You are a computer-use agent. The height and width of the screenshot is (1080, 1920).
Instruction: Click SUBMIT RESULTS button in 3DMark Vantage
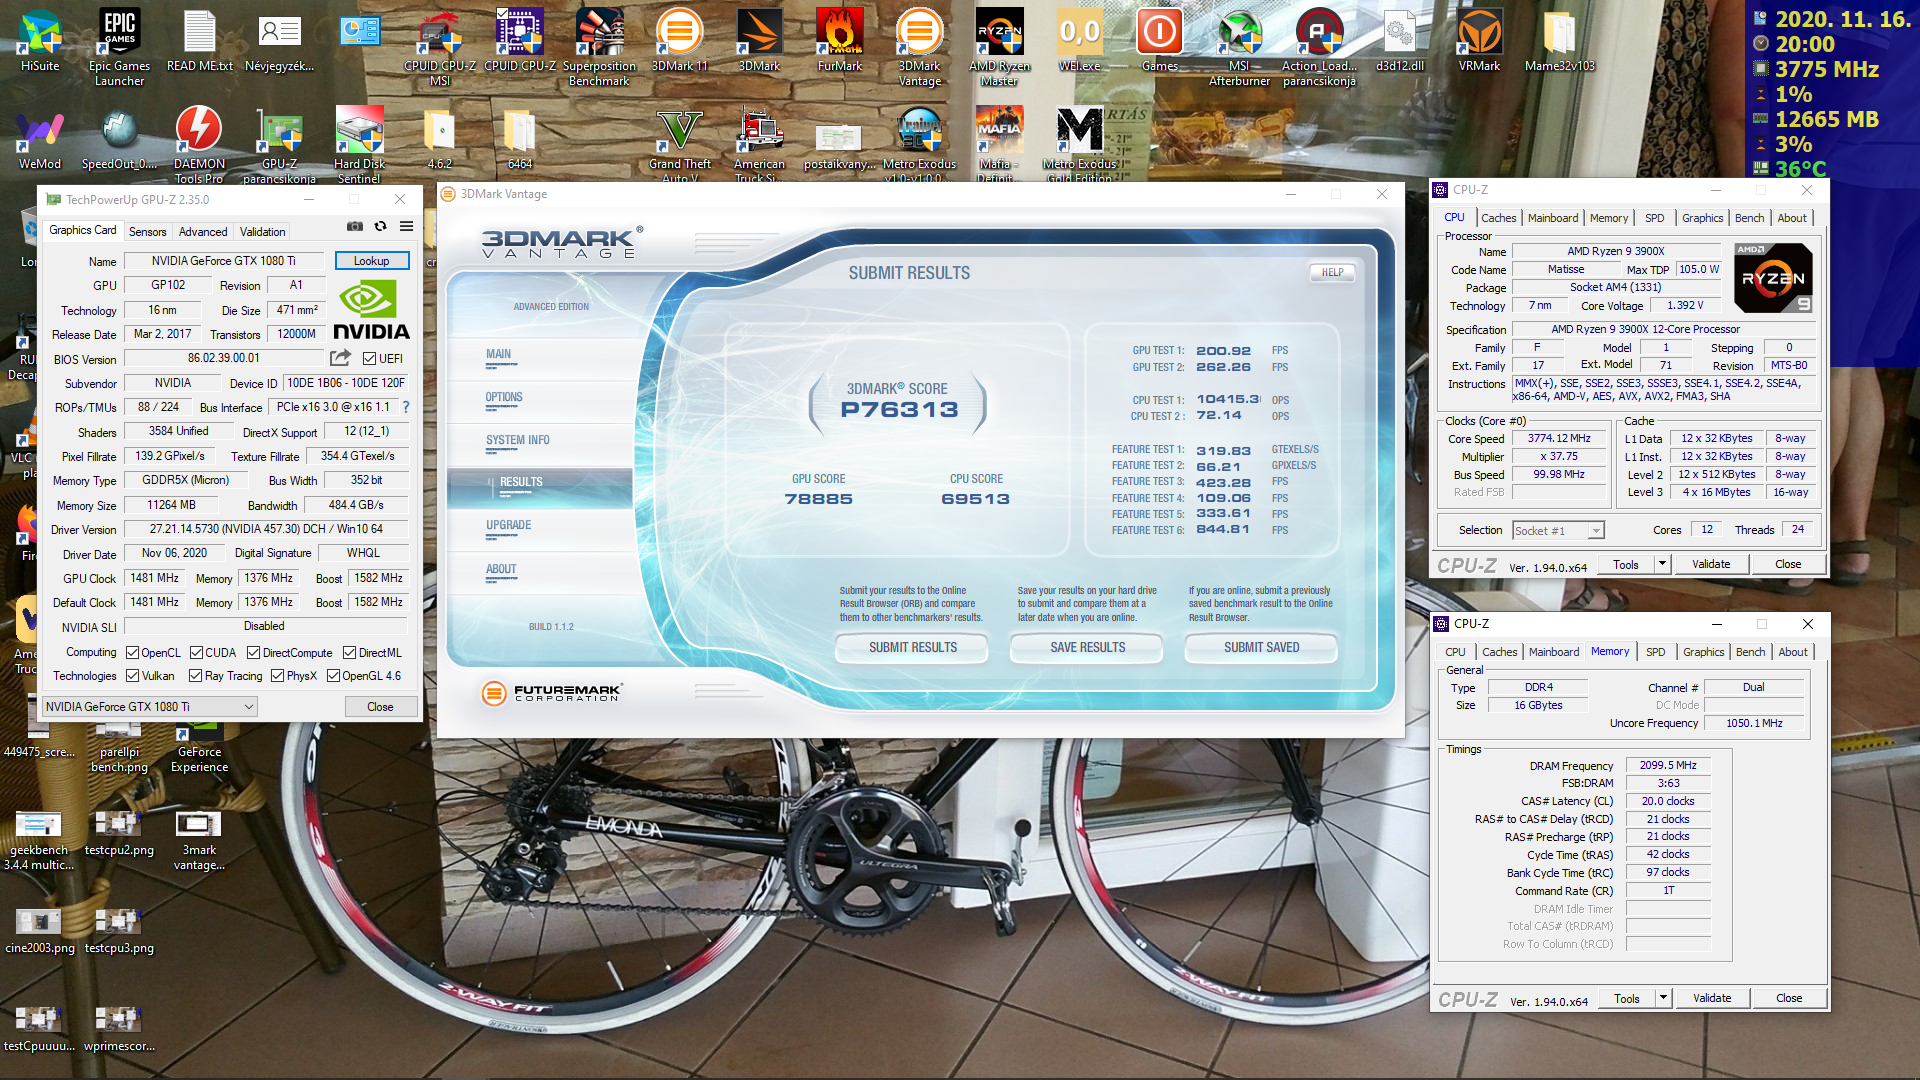tap(912, 647)
